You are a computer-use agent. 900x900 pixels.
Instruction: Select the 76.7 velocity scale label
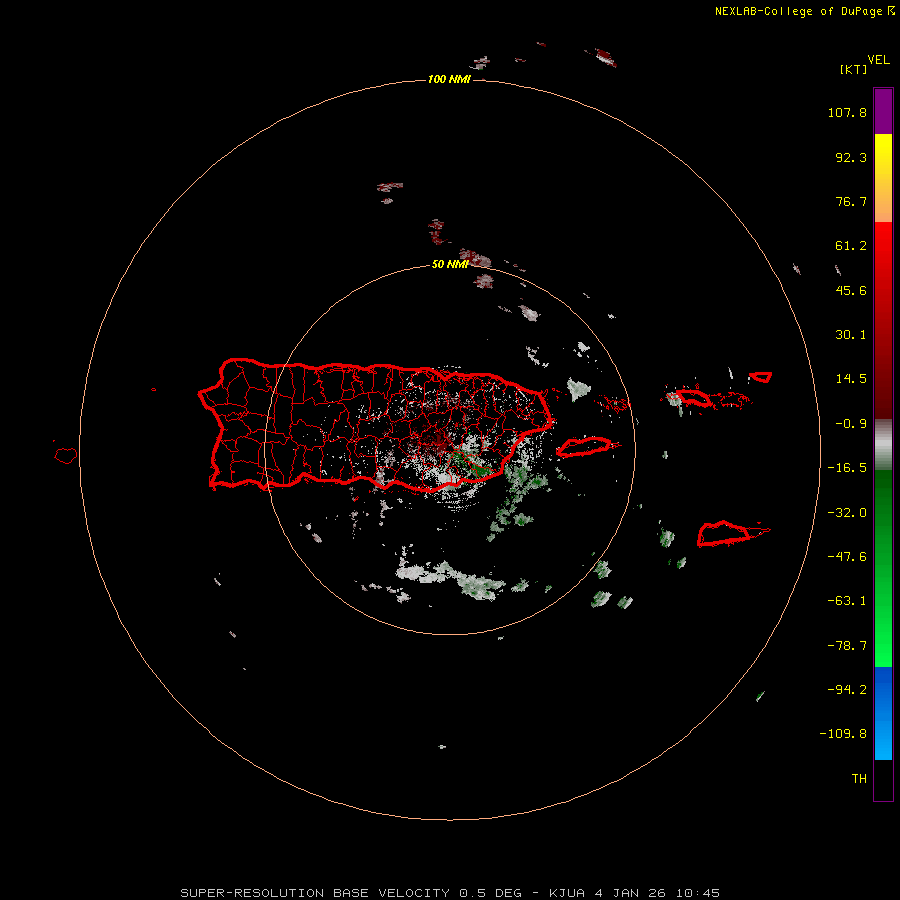pyautogui.click(x=851, y=201)
